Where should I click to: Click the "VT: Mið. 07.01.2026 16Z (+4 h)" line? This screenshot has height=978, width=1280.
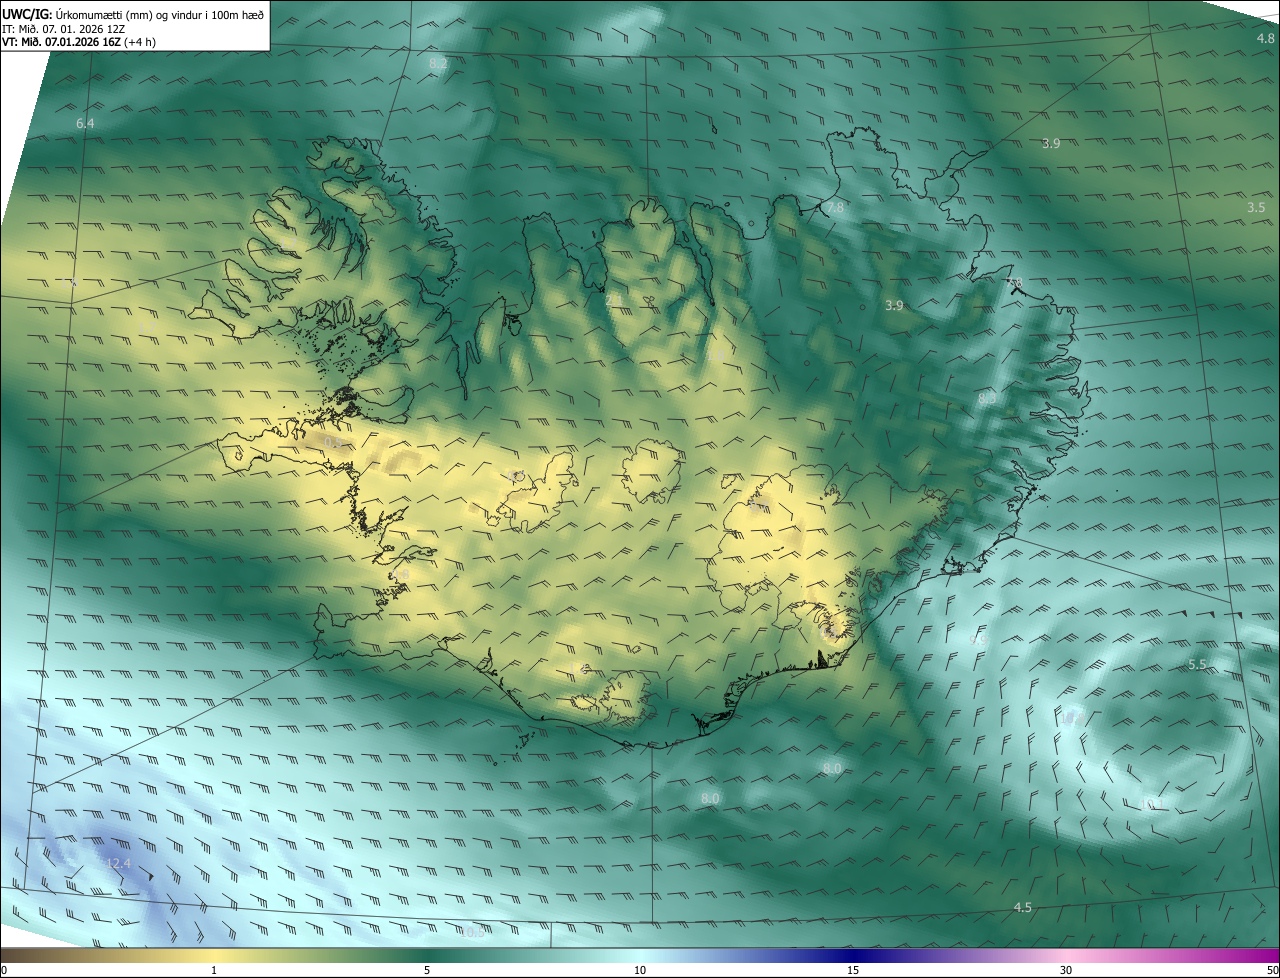pyautogui.click(x=79, y=42)
